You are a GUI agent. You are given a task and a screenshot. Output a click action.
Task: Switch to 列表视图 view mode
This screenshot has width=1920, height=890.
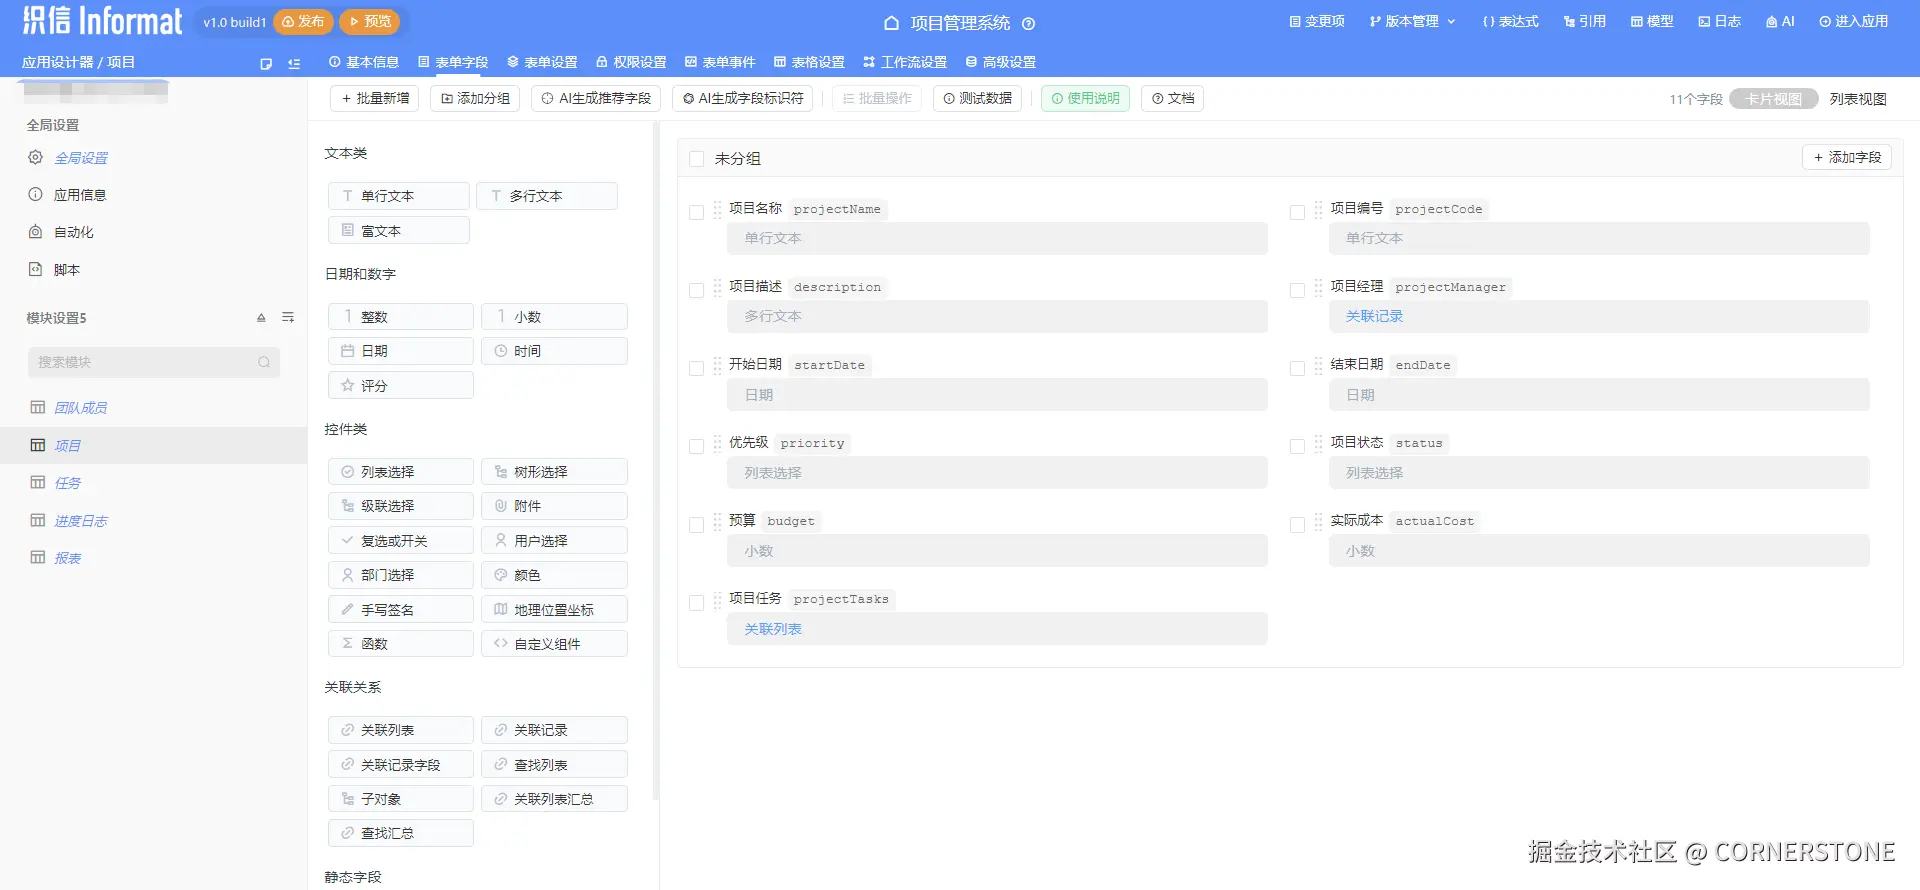[x=1858, y=99]
